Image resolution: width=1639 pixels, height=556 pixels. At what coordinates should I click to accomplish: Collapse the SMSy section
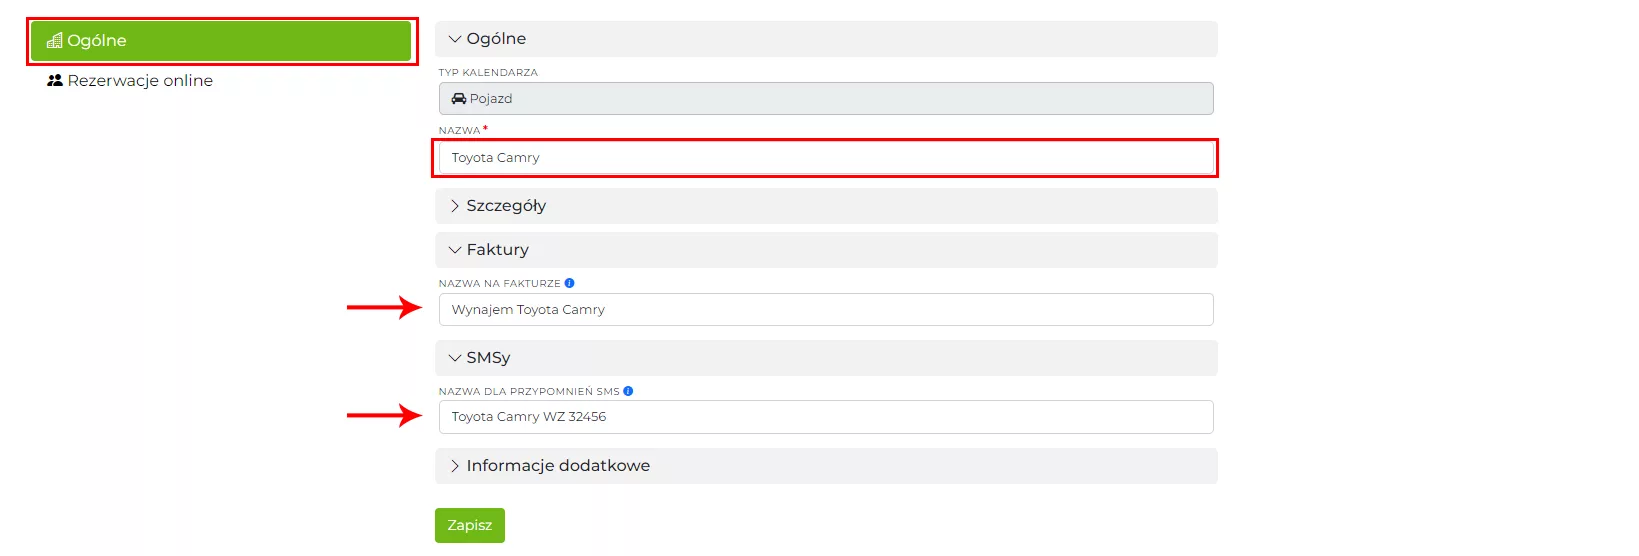click(455, 358)
